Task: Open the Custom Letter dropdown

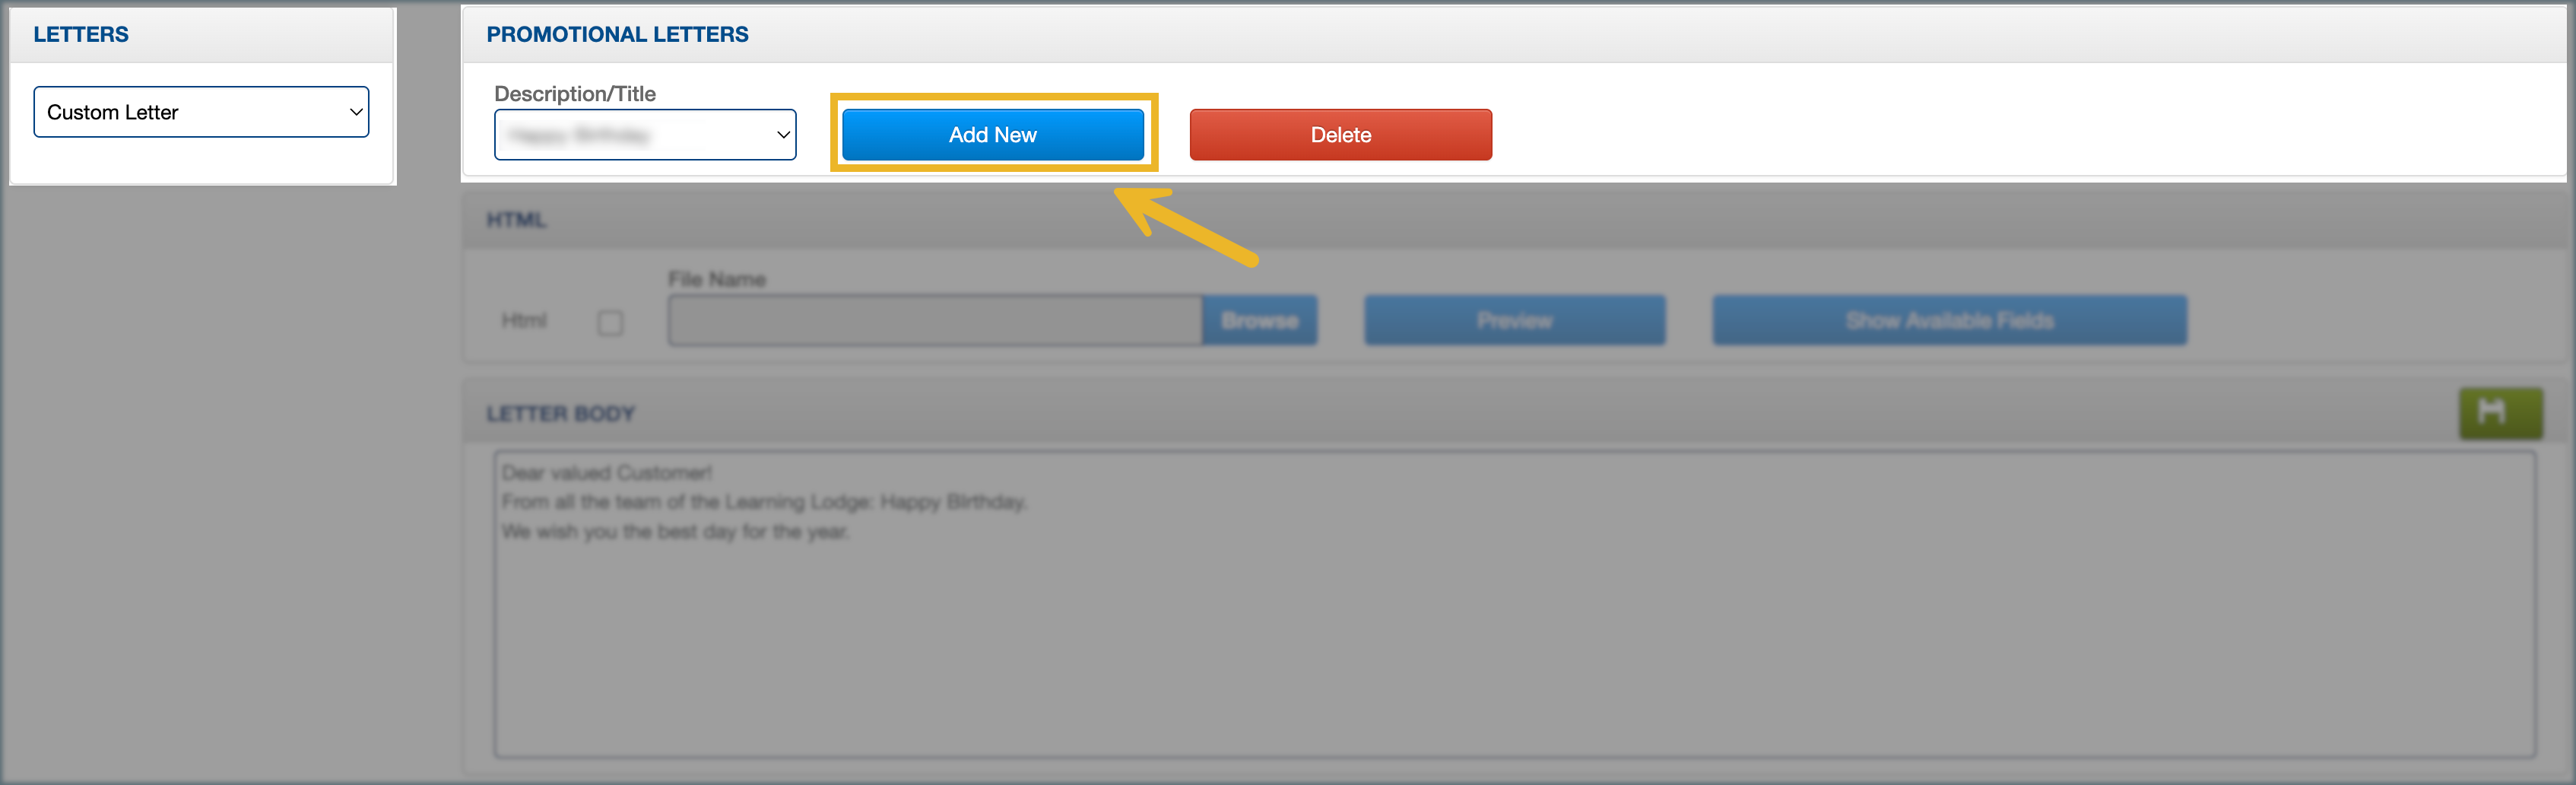Action: pyautogui.click(x=200, y=112)
